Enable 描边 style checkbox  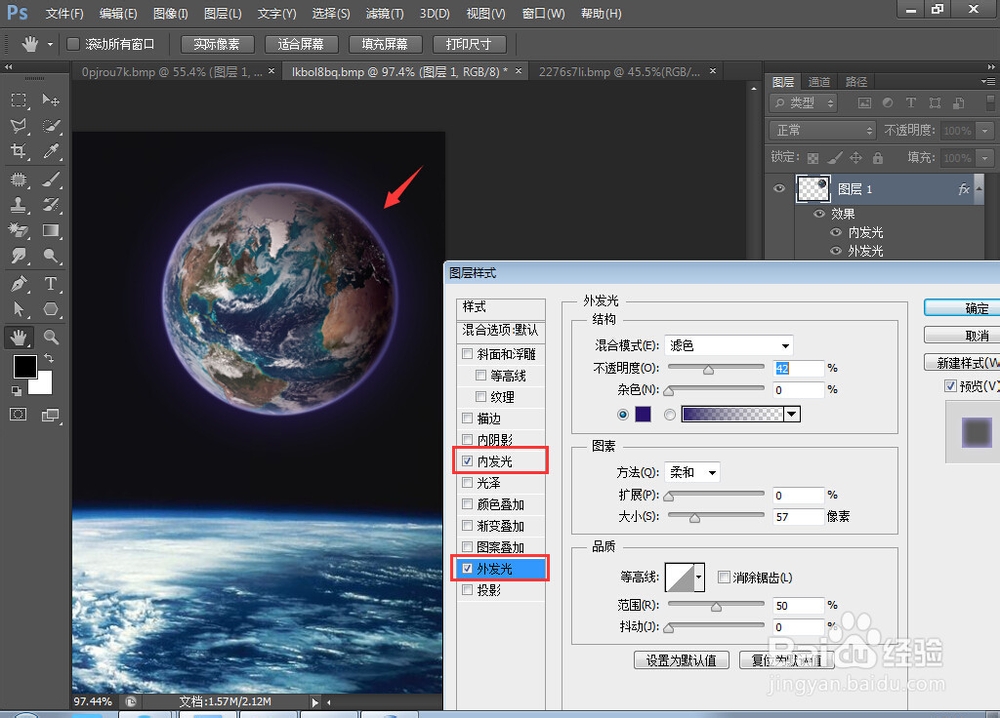pyautogui.click(x=467, y=418)
